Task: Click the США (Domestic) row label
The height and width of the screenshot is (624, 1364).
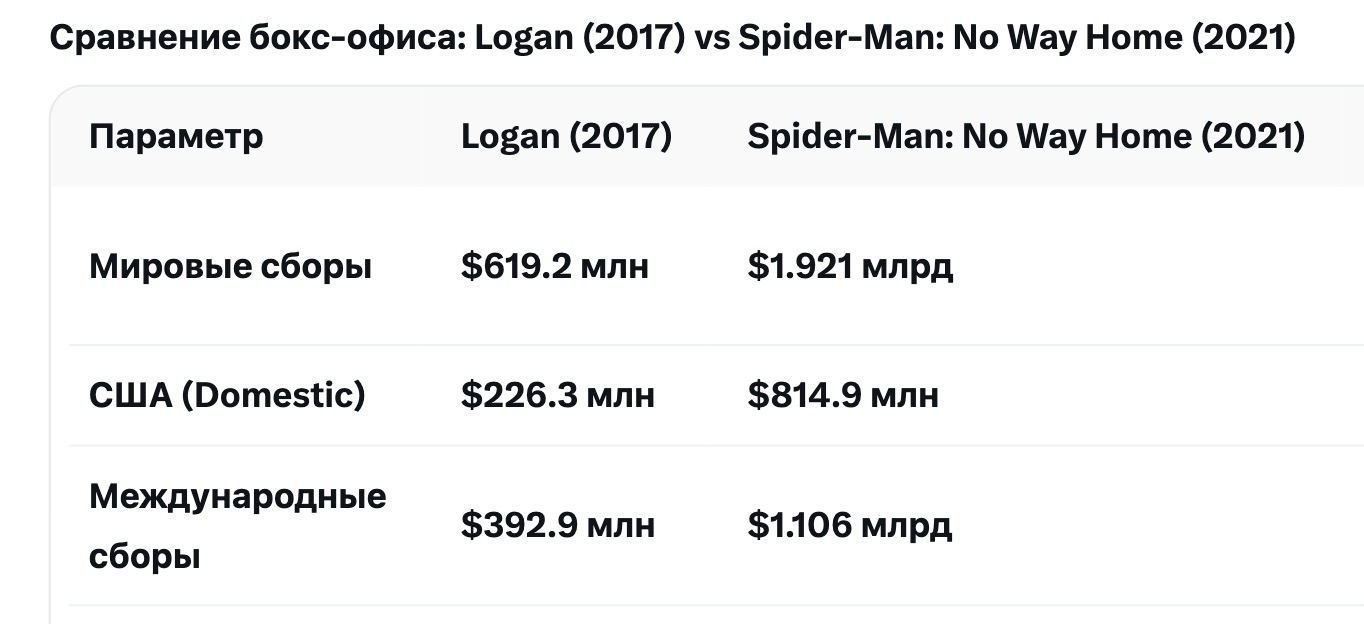Action: pos(227,395)
